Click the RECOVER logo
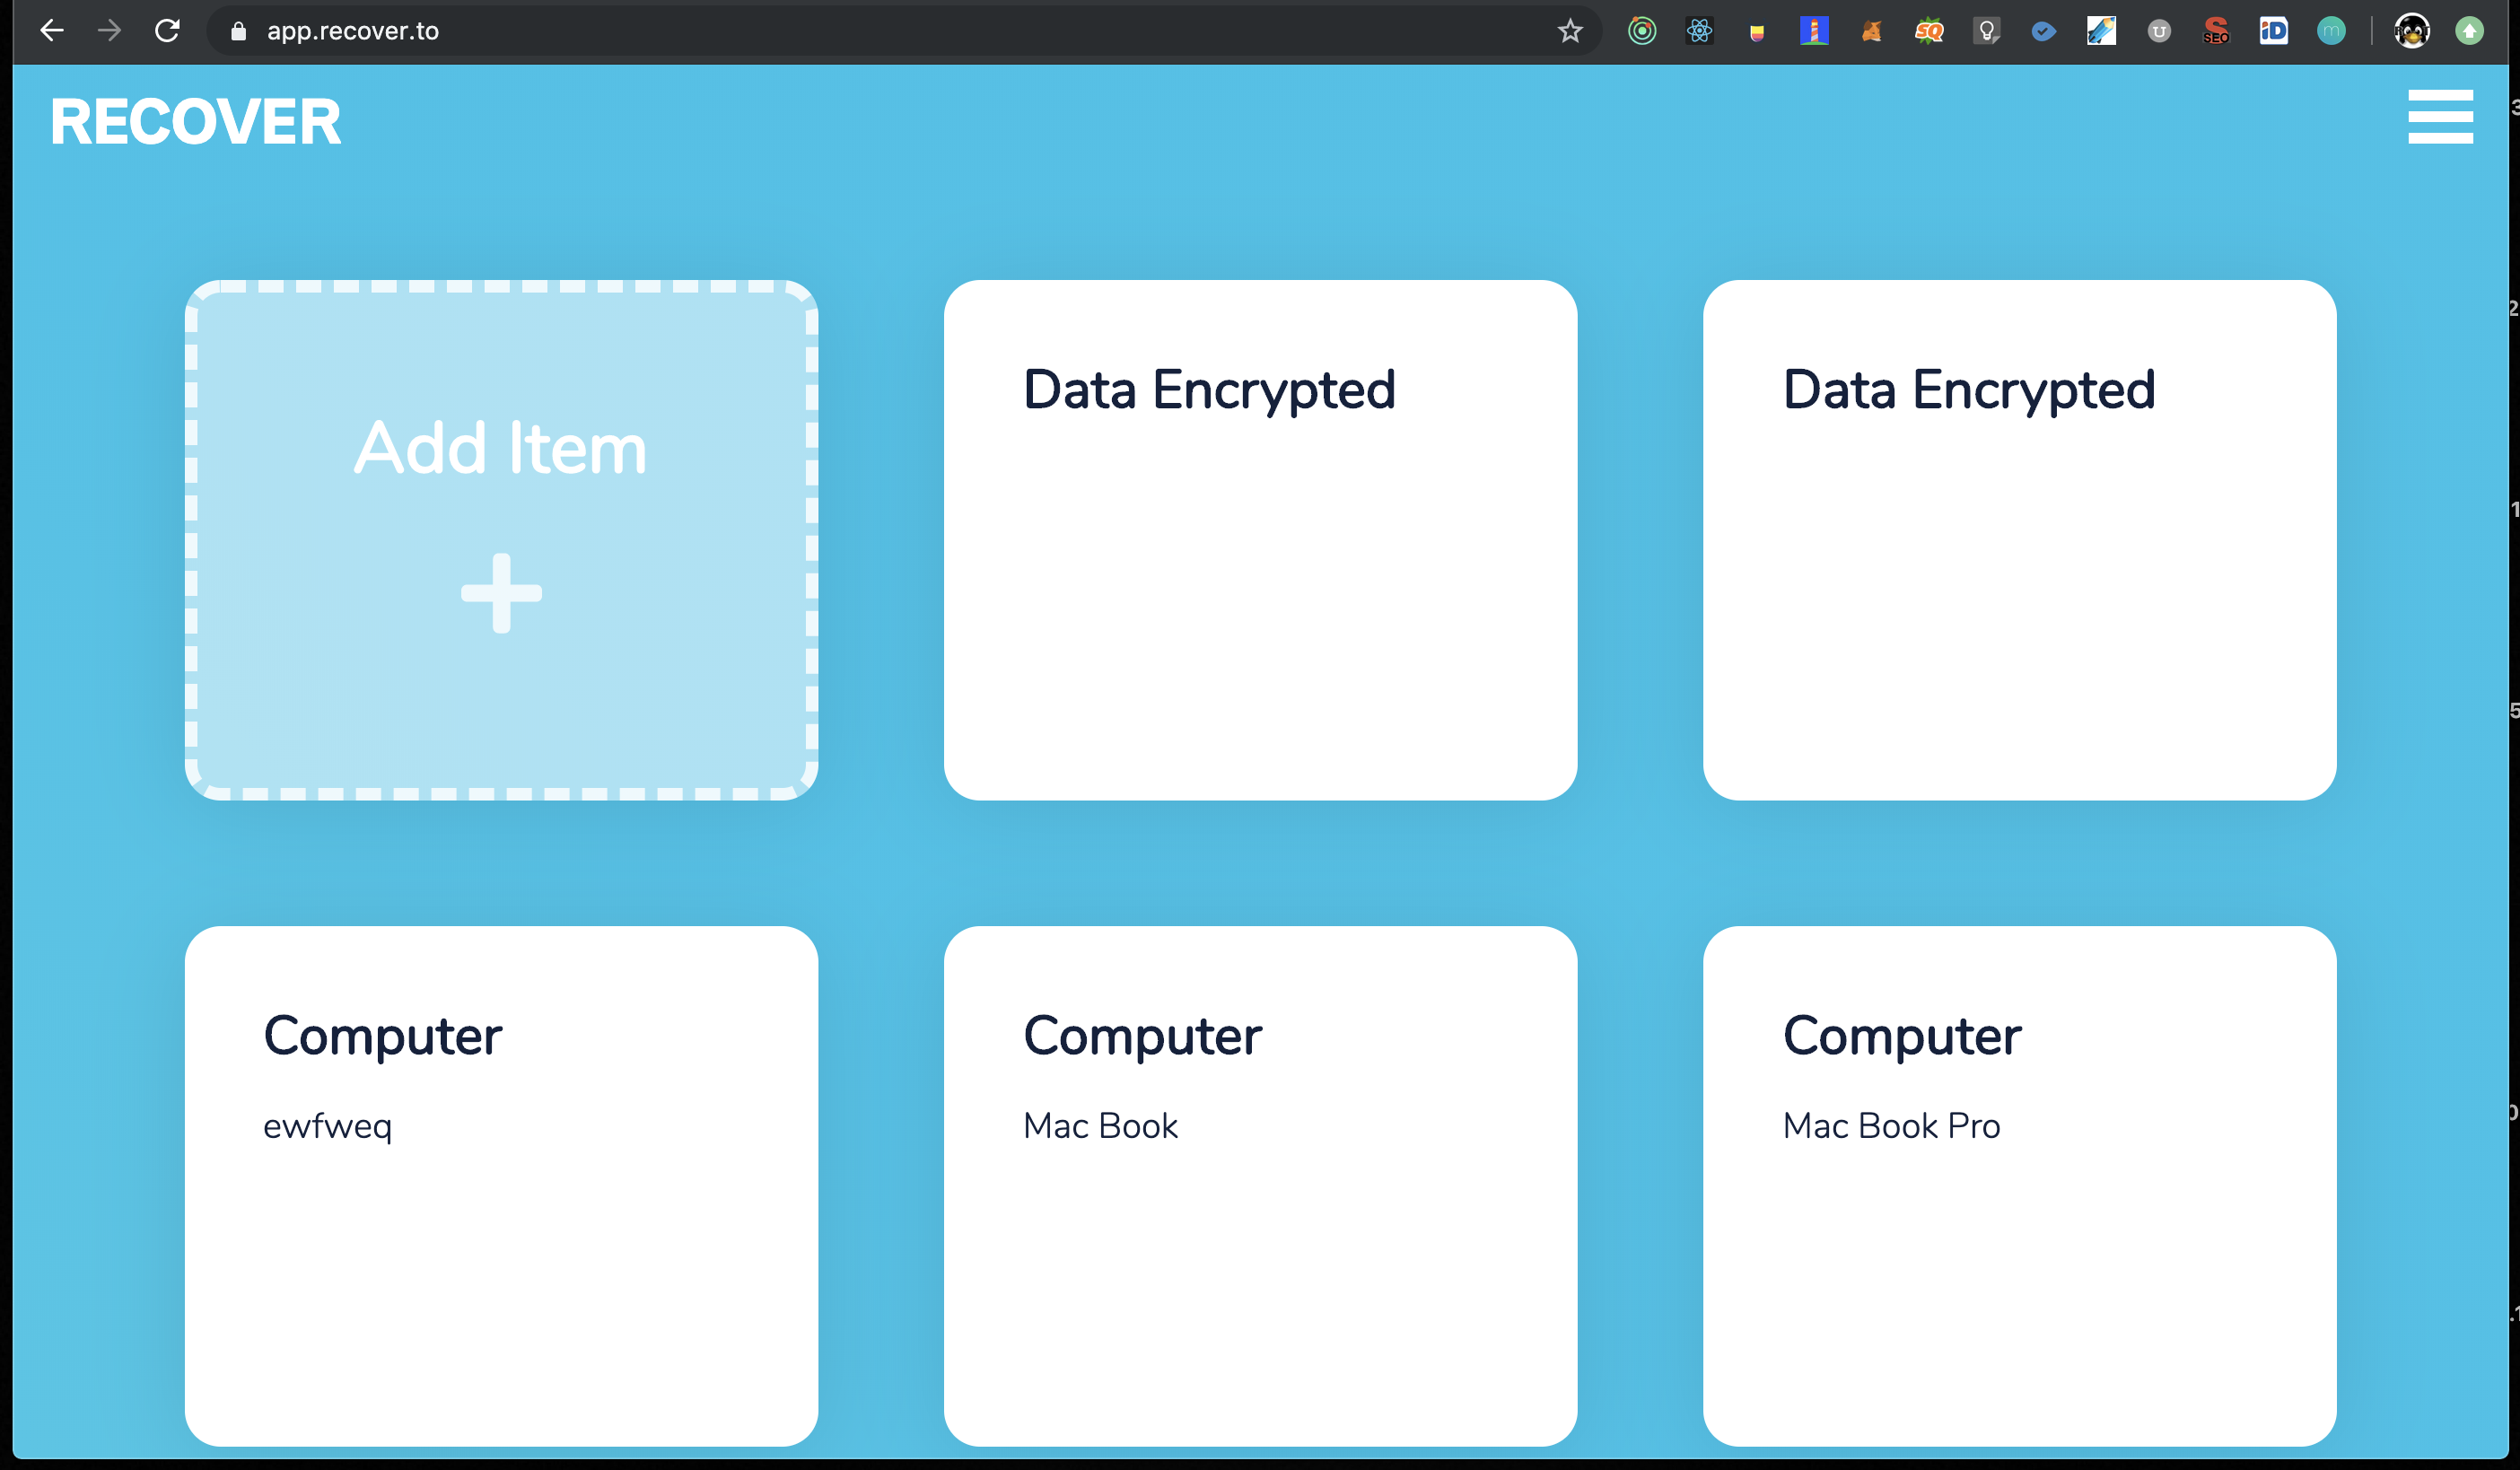This screenshot has height=1470, width=2520. coord(196,122)
